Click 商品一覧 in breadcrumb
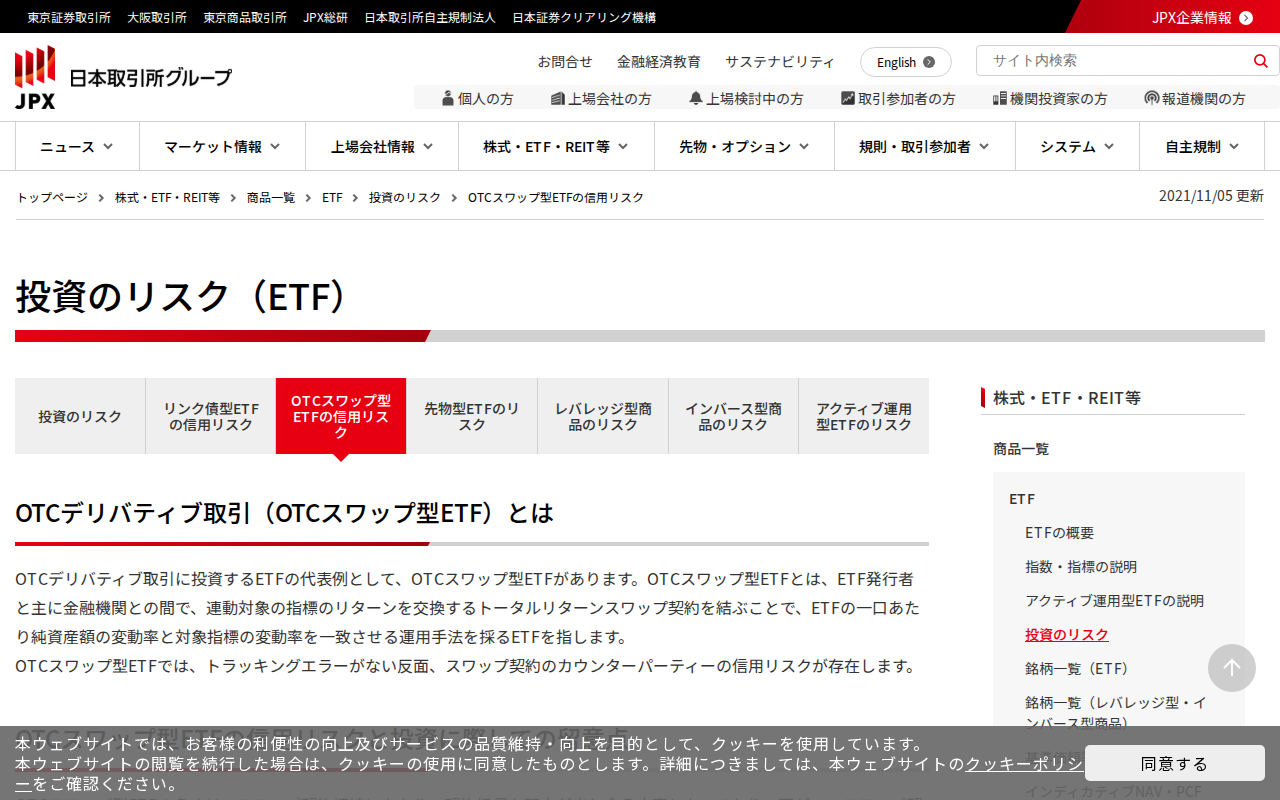The width and height of the screenshot is (1280, 800). coord(271,198)
